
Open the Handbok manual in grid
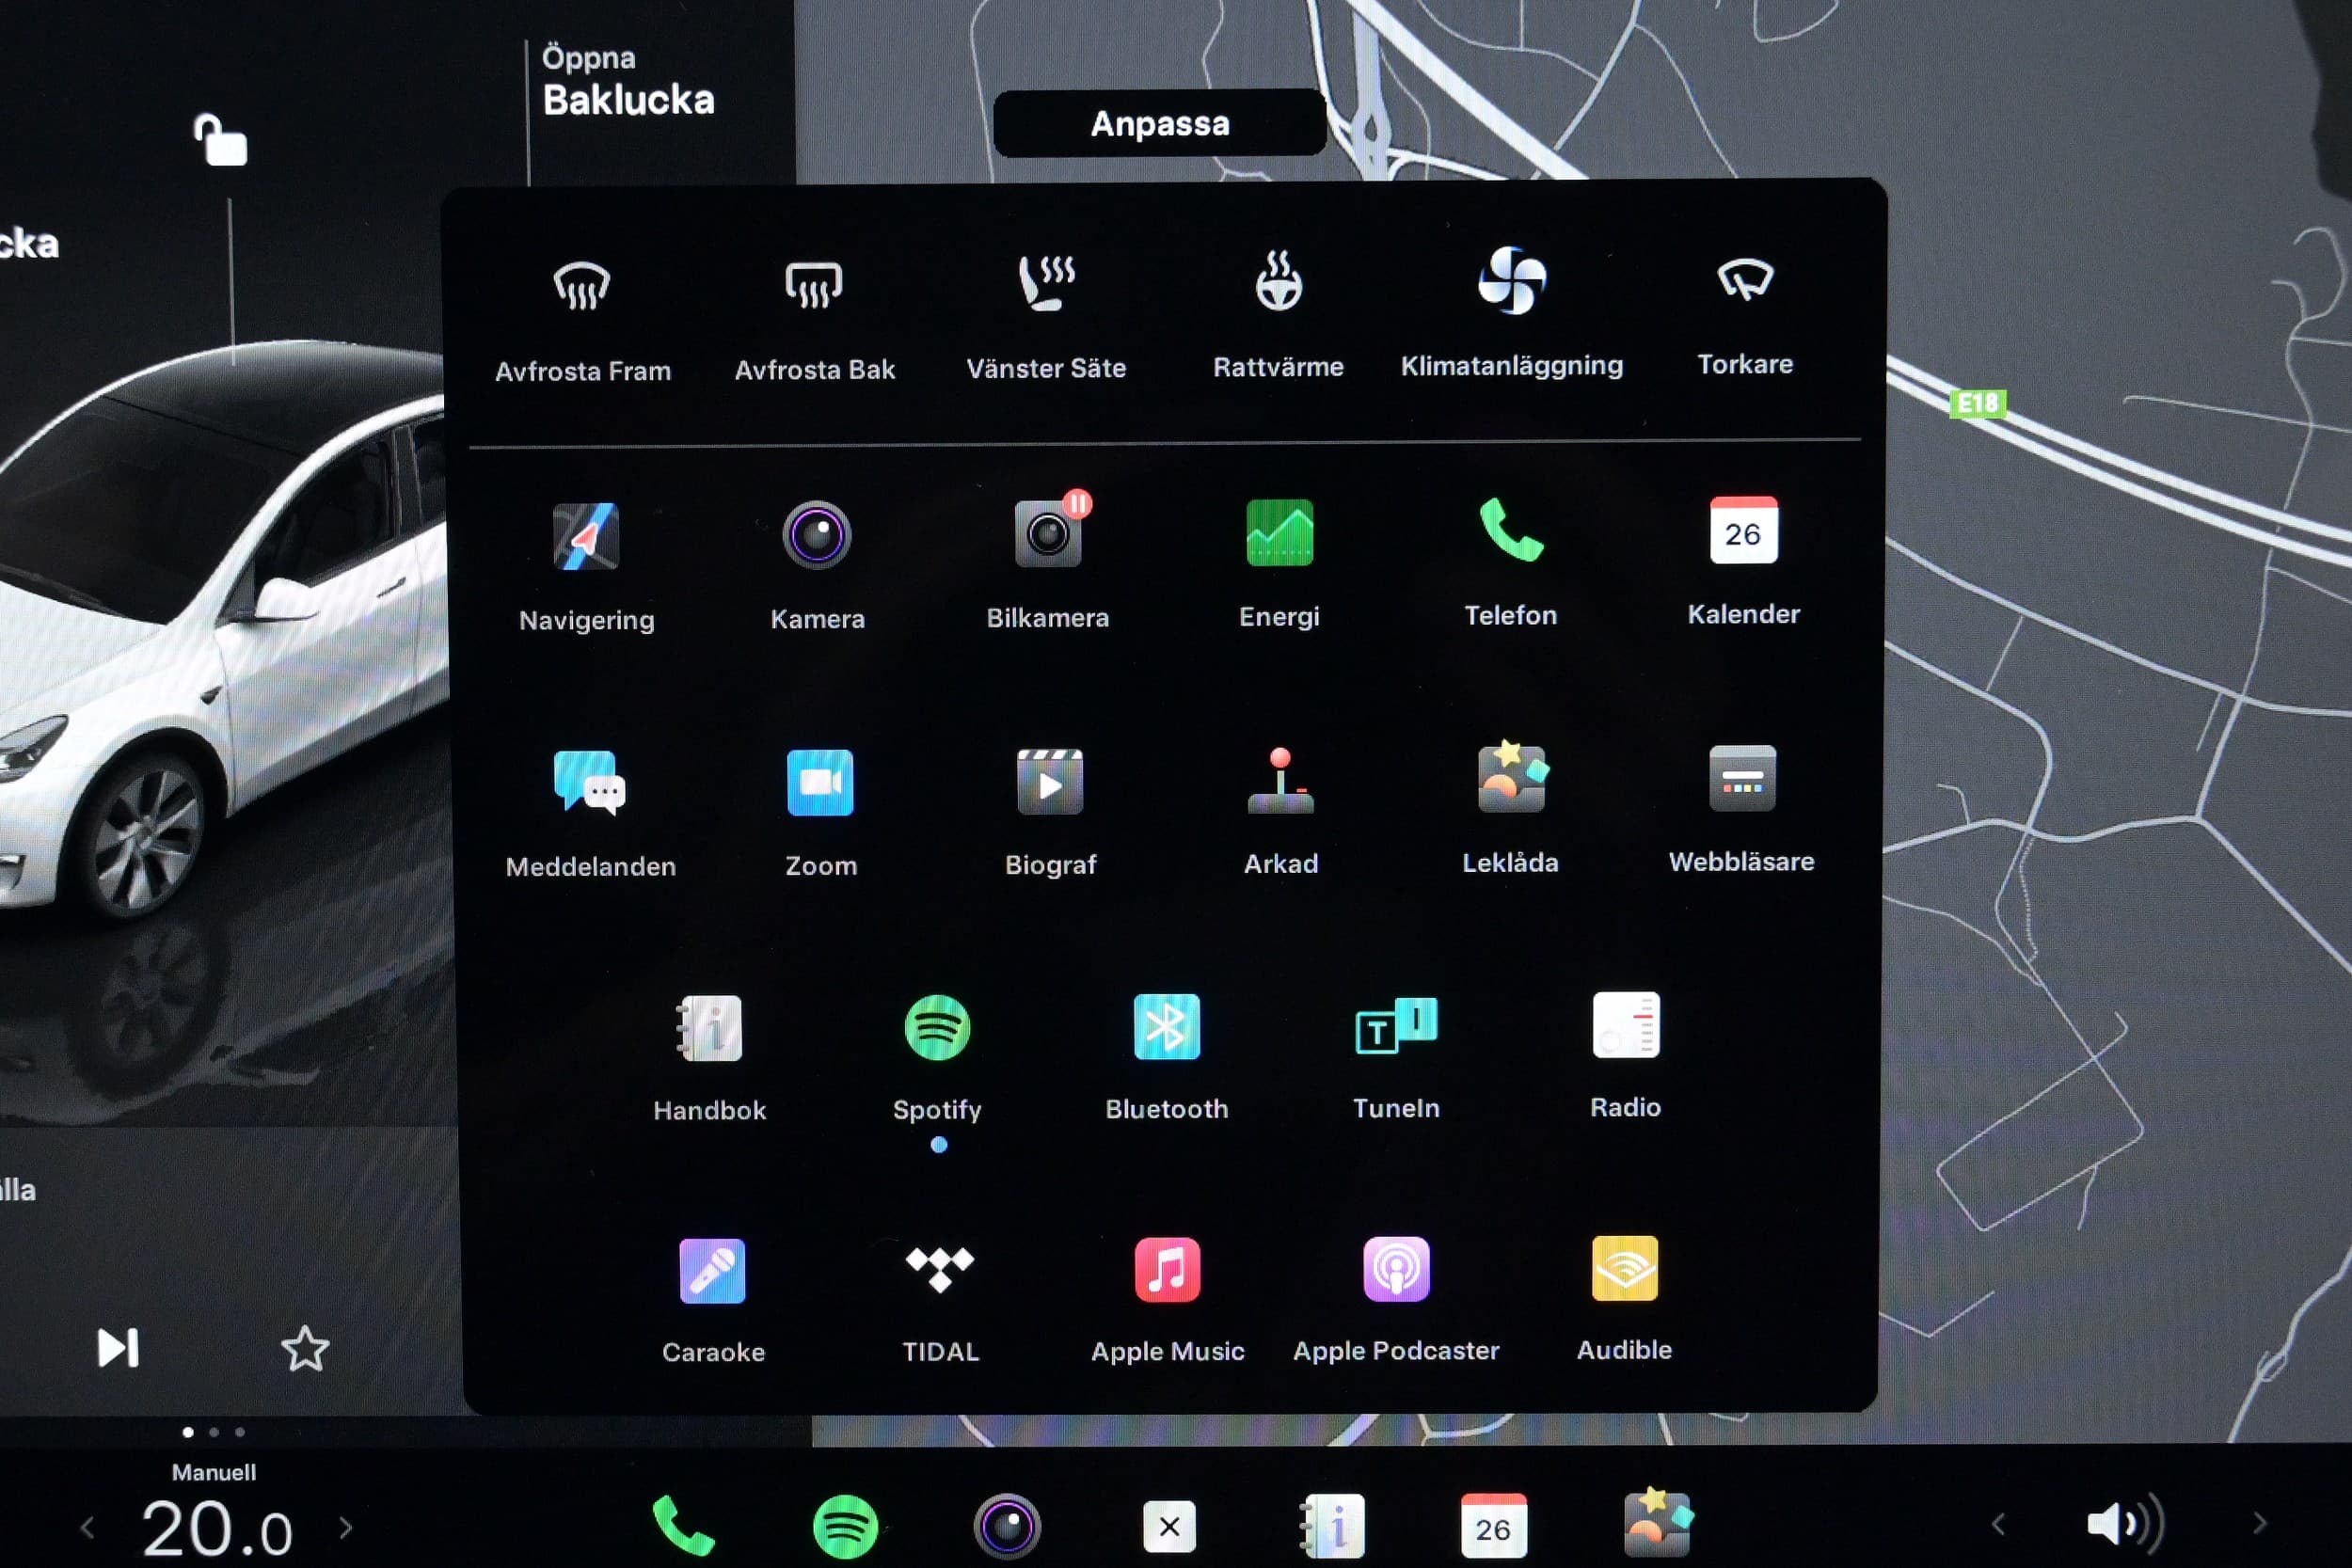click(708, 1028)
